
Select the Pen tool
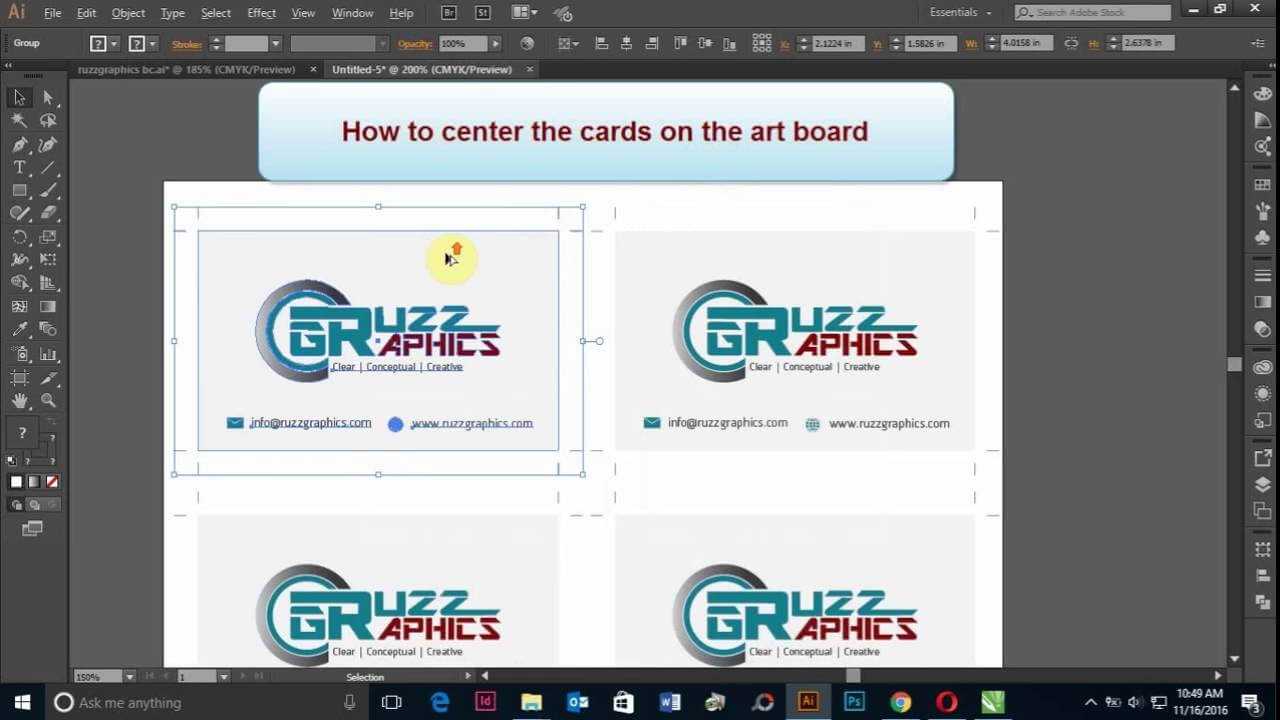click(x=19, y=144)
